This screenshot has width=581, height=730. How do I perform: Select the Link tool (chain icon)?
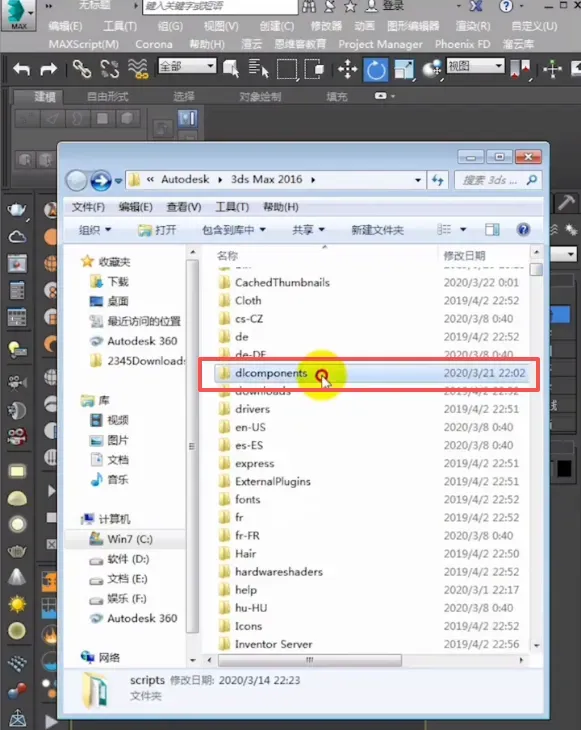[82, 69]
